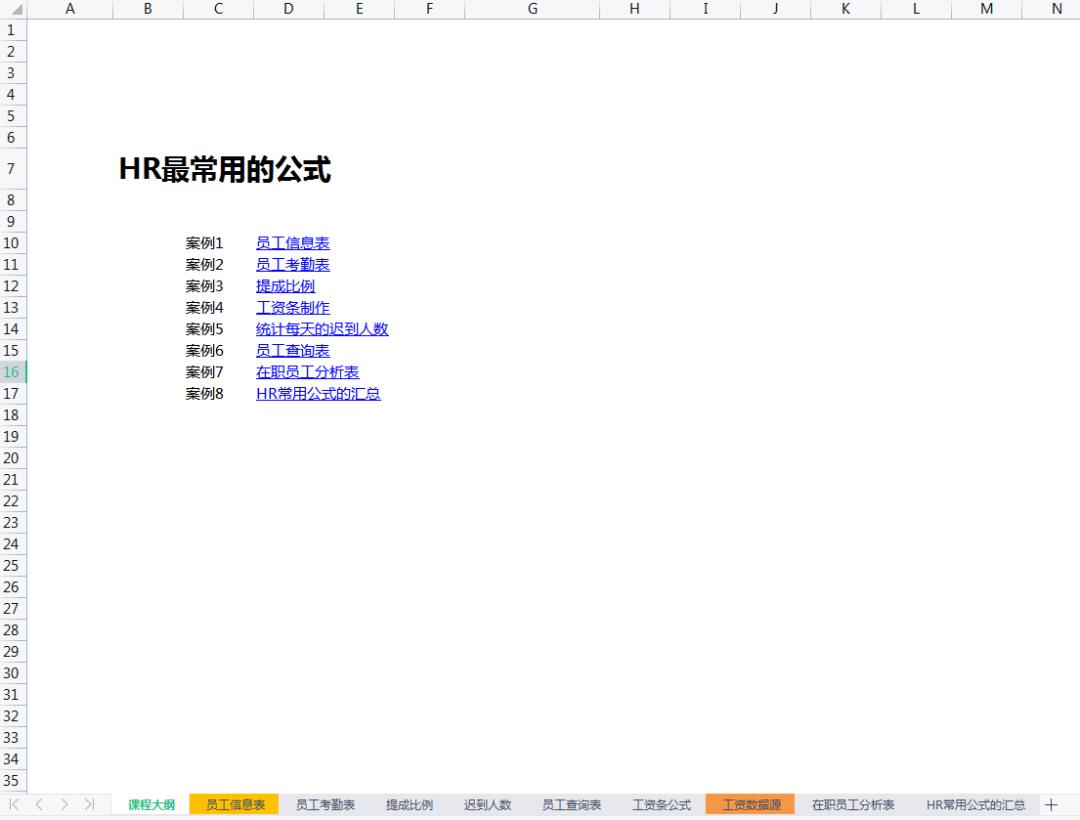Open the 工资数据源 sheet tab
The height and width of the screenshot is (820, 1080).
pos(751,804)
